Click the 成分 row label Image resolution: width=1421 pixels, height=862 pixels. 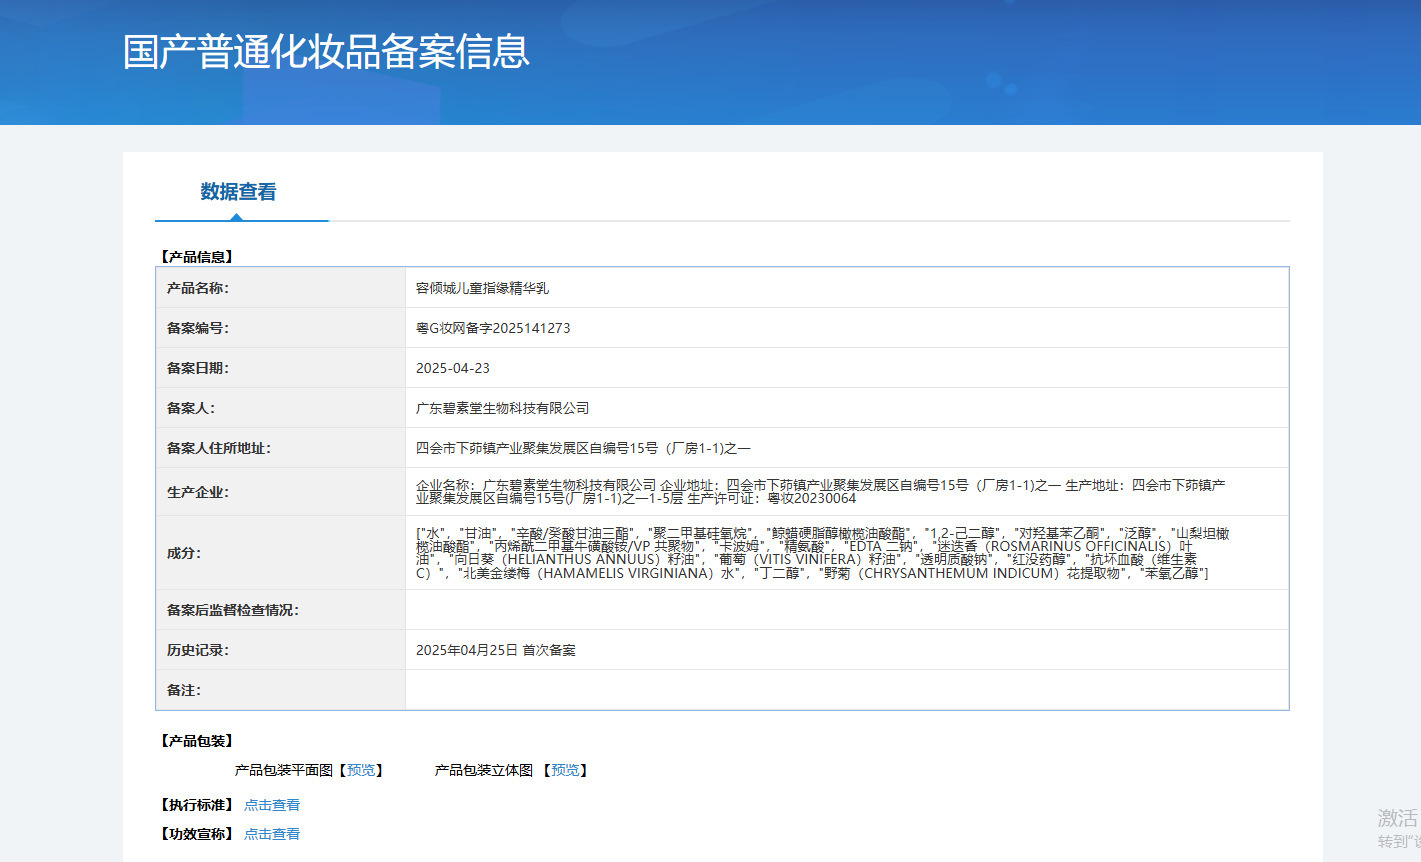[184, 553]
